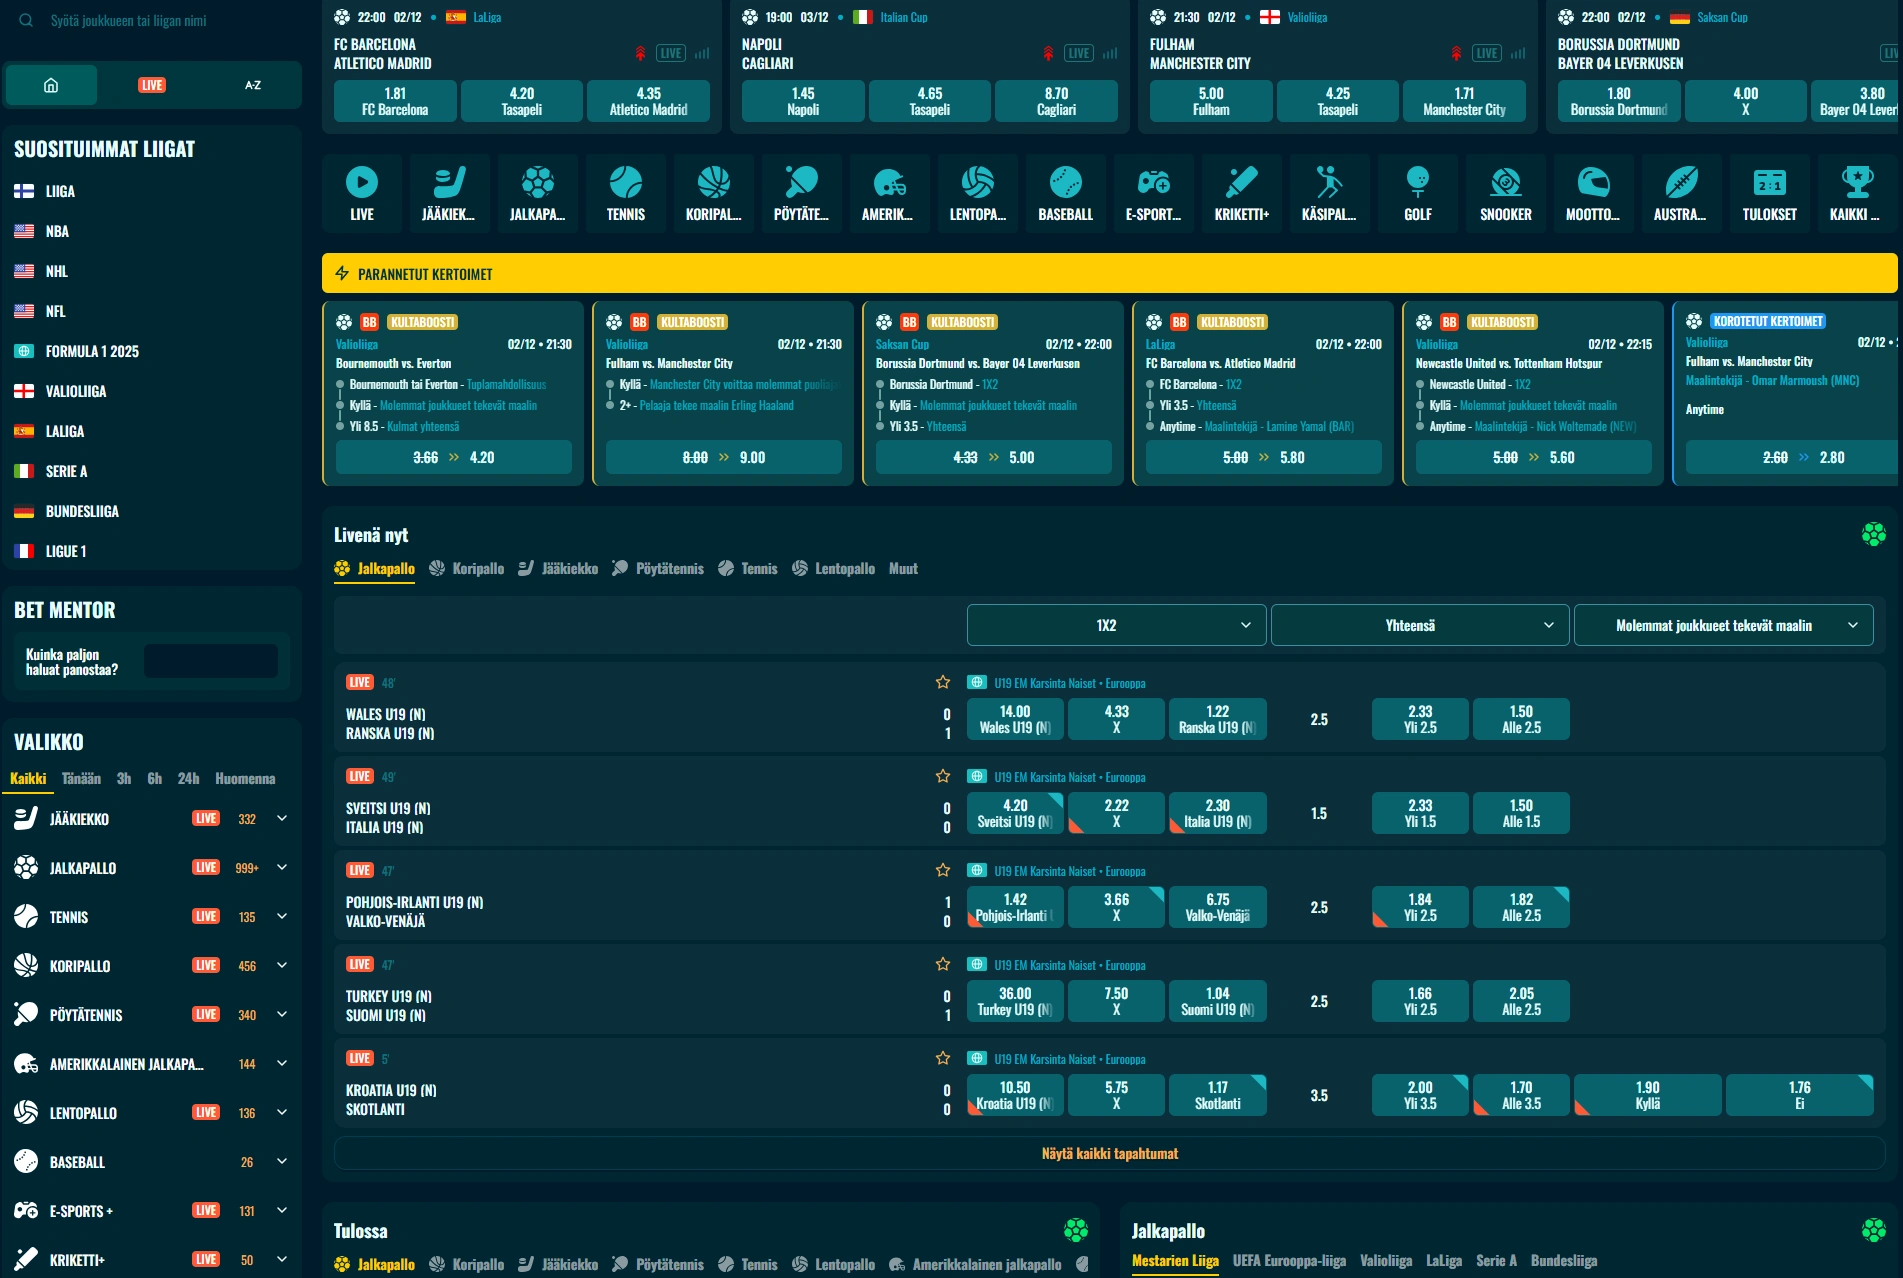Open the Yhteensä market dropdown
This screenshot has height=1278, width=1903.
pos(1419,625)
